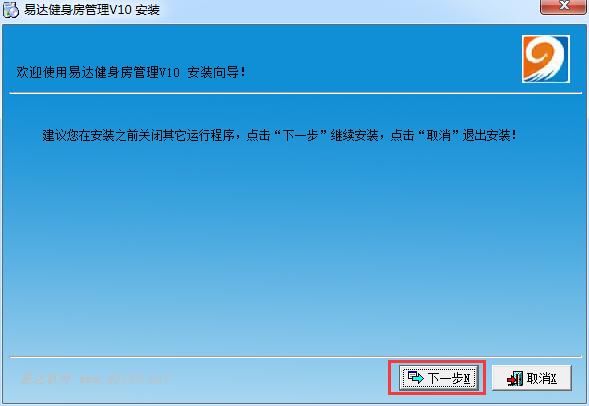Click the quoted word "取消" in the instructions

438,135
